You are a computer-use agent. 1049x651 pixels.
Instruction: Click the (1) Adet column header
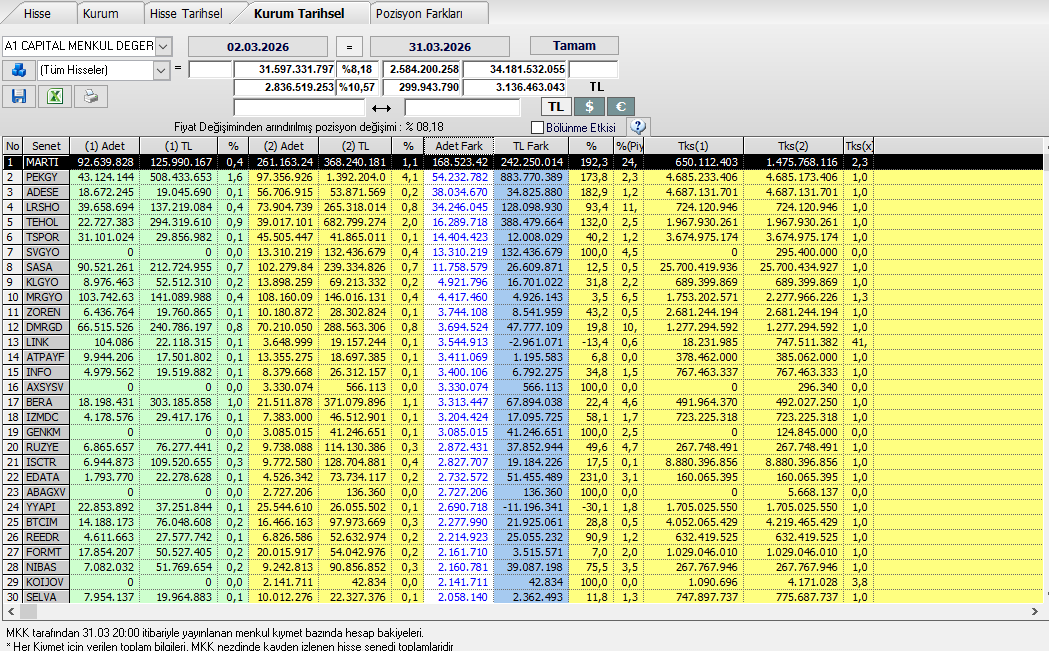tap(105, 146)
